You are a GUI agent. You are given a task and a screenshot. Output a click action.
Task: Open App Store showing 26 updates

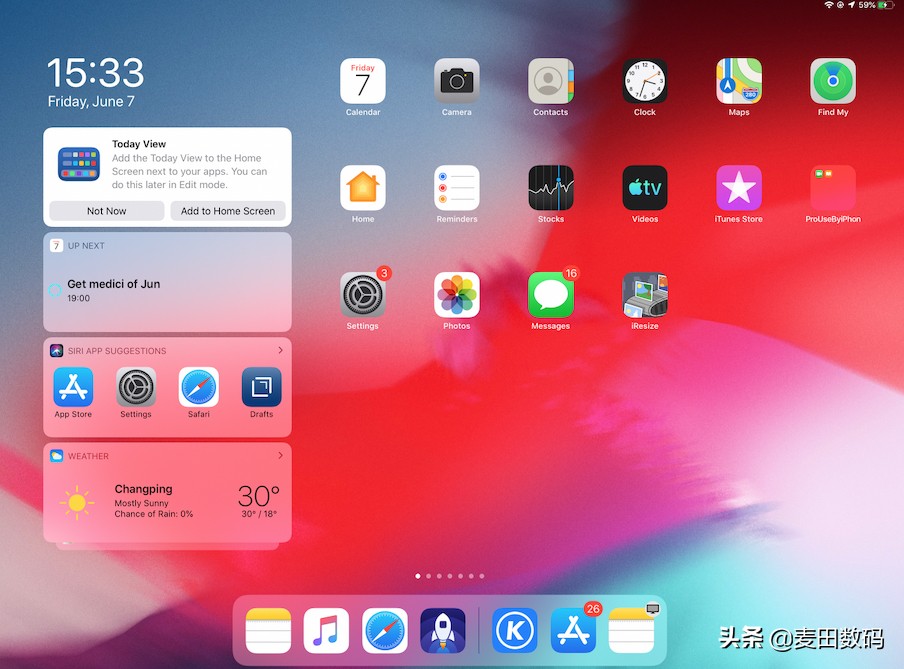(572, 630)
